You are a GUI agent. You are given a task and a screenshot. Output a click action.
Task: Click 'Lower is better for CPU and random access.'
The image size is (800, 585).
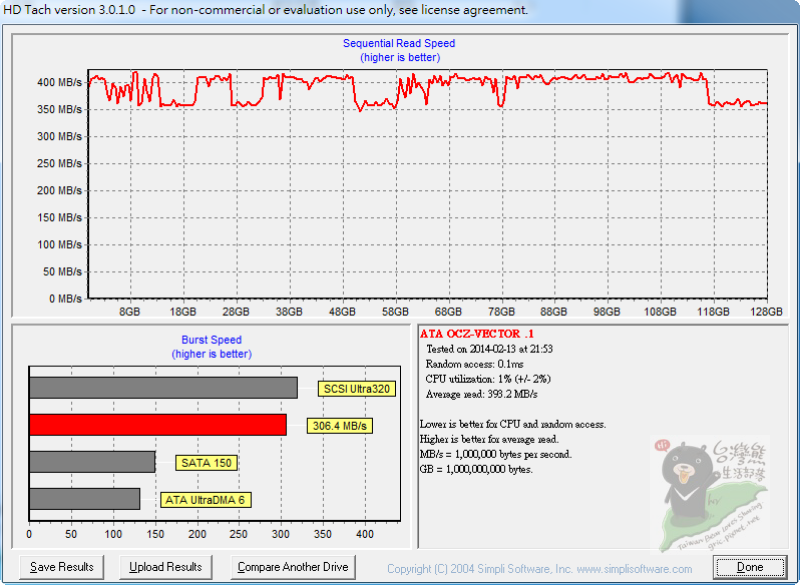pos(513,424)
